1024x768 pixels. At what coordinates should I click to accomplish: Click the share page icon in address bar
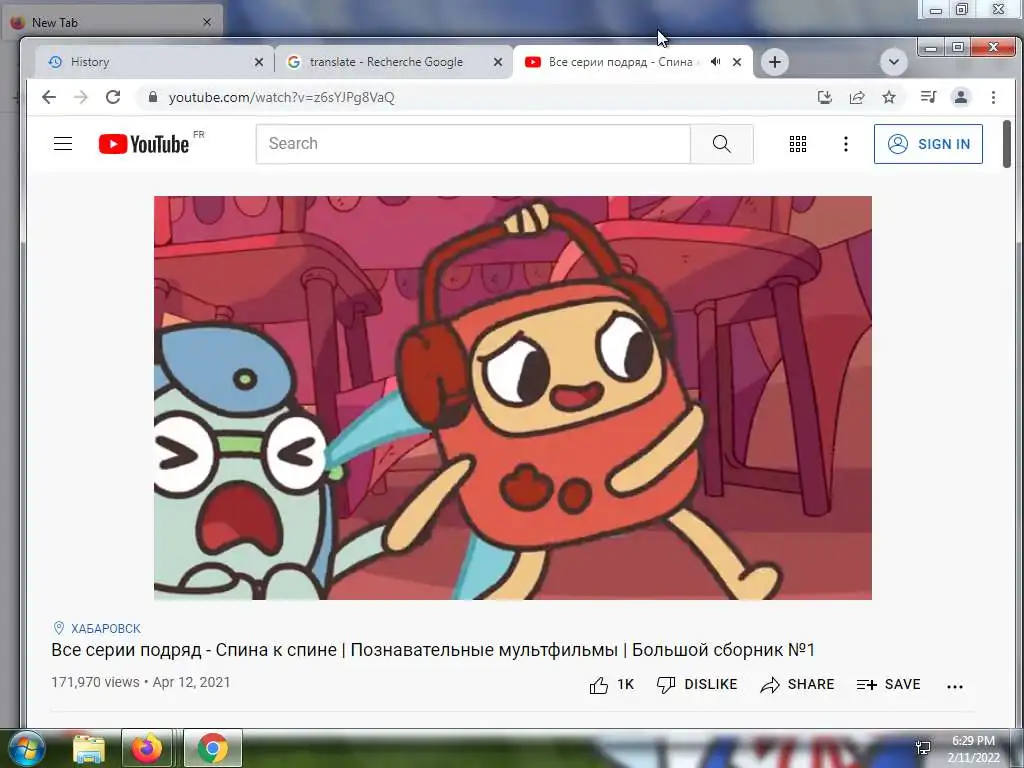tap(857, 97)
